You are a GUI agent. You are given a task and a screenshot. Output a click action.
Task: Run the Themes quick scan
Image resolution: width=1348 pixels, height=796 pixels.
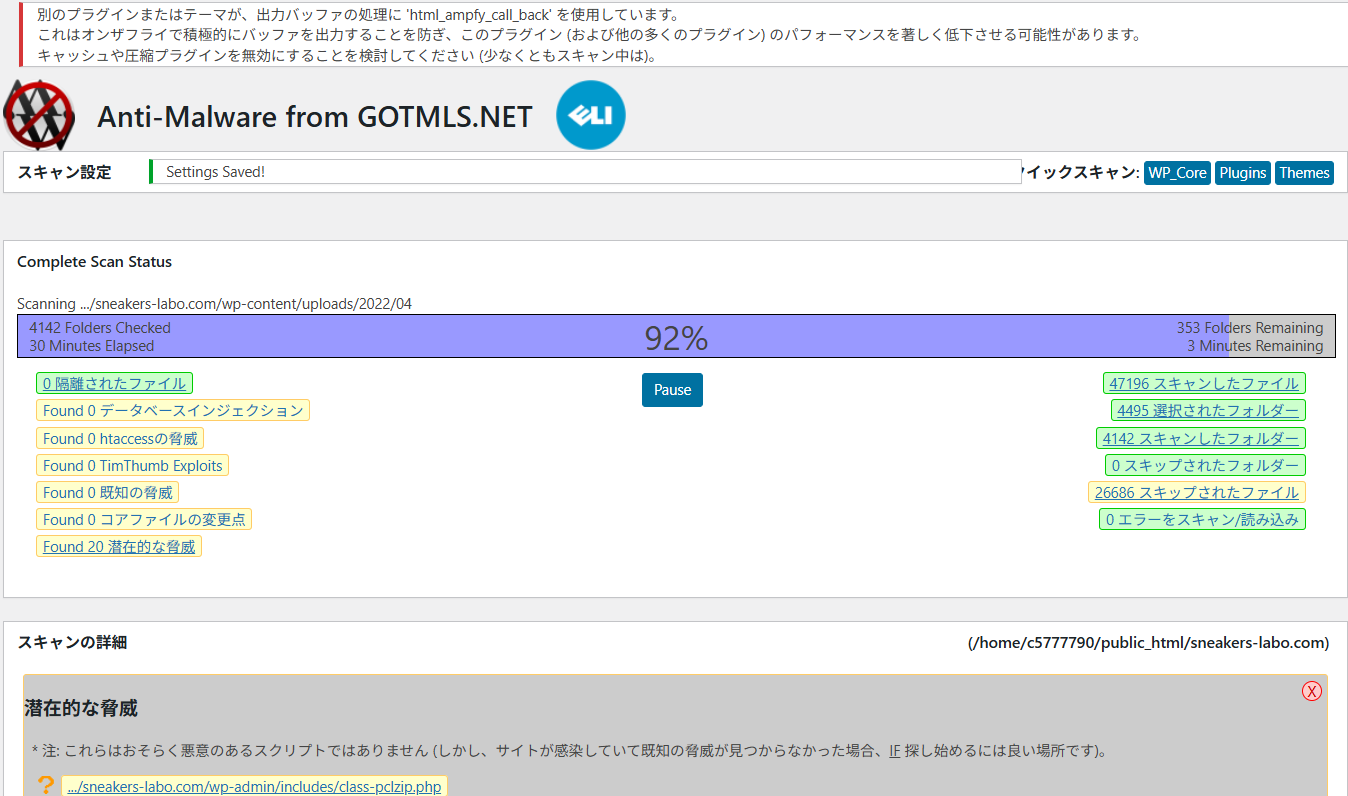click(x=1304, y=172)
